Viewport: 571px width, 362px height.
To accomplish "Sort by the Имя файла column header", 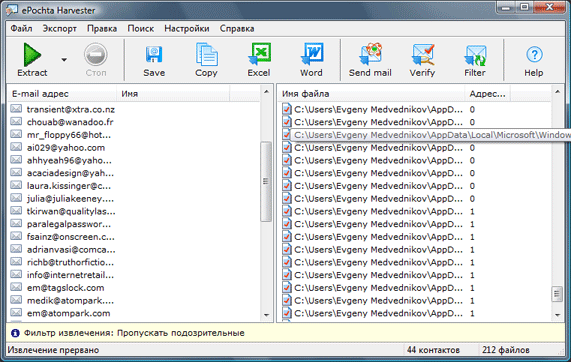I will point(371,94).
